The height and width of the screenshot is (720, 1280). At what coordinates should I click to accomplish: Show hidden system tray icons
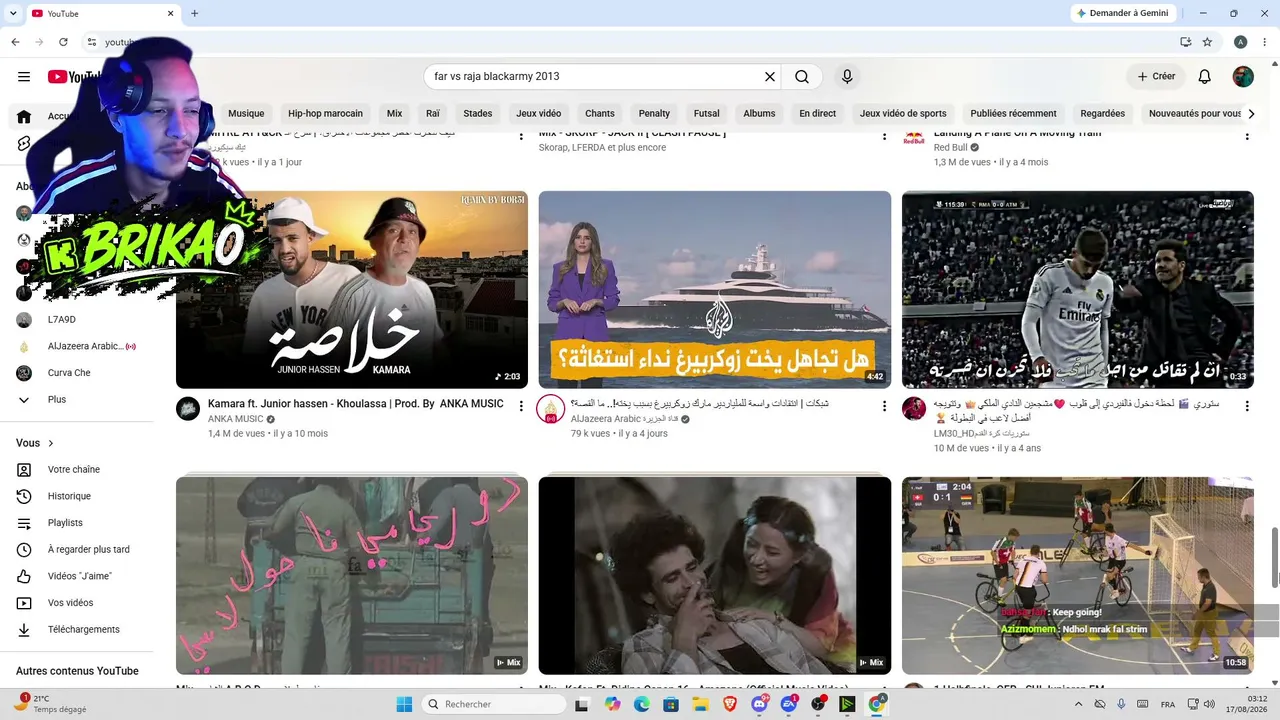point(1078,704)
